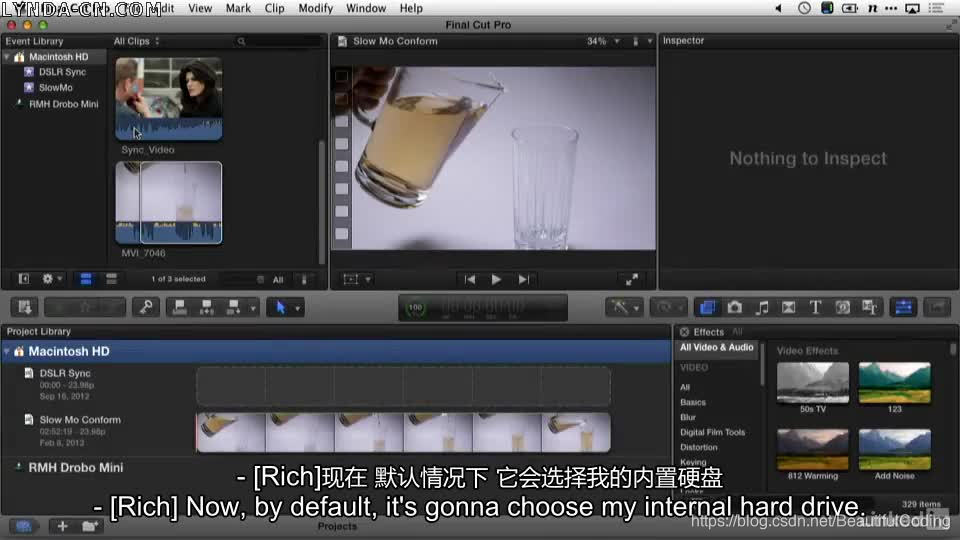Show the Effects Browser icon
This screenshot has height=540, width=960.
coord(707,307)
